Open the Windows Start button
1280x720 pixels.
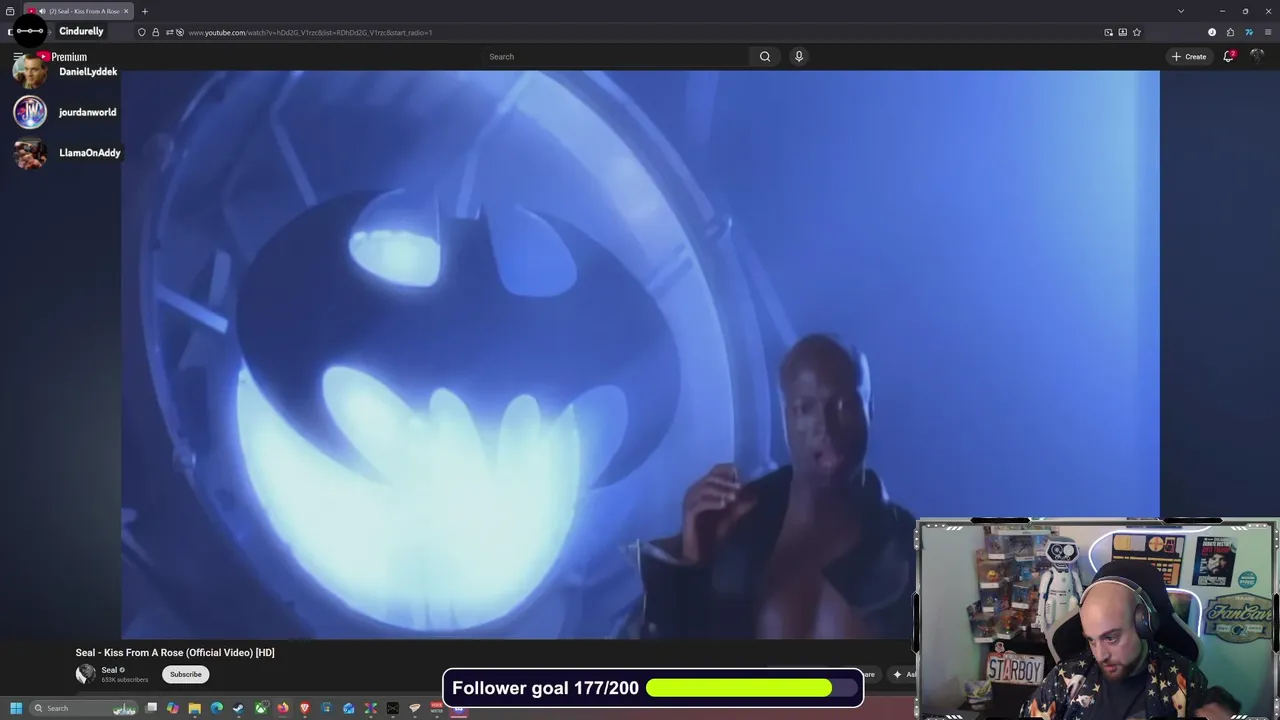coord(16,708)
